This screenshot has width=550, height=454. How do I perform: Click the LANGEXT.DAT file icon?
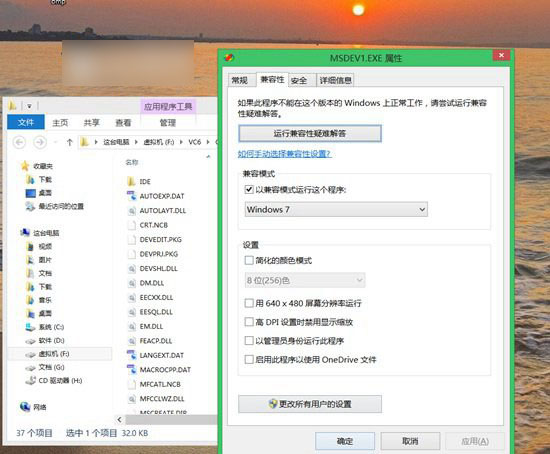pos(132,355)
